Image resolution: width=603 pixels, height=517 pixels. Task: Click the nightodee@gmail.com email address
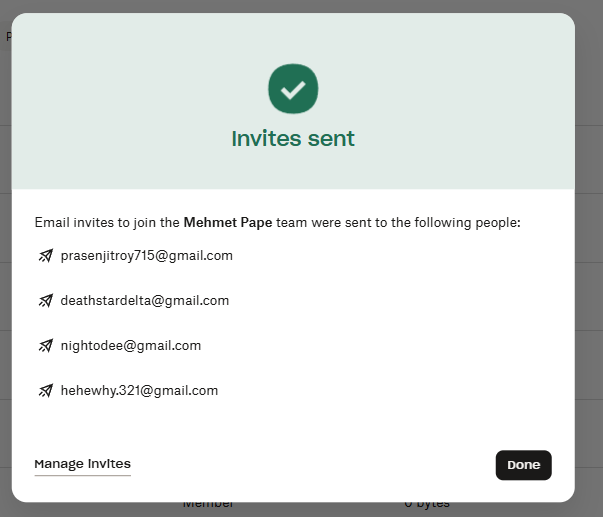tap(130, 346)
